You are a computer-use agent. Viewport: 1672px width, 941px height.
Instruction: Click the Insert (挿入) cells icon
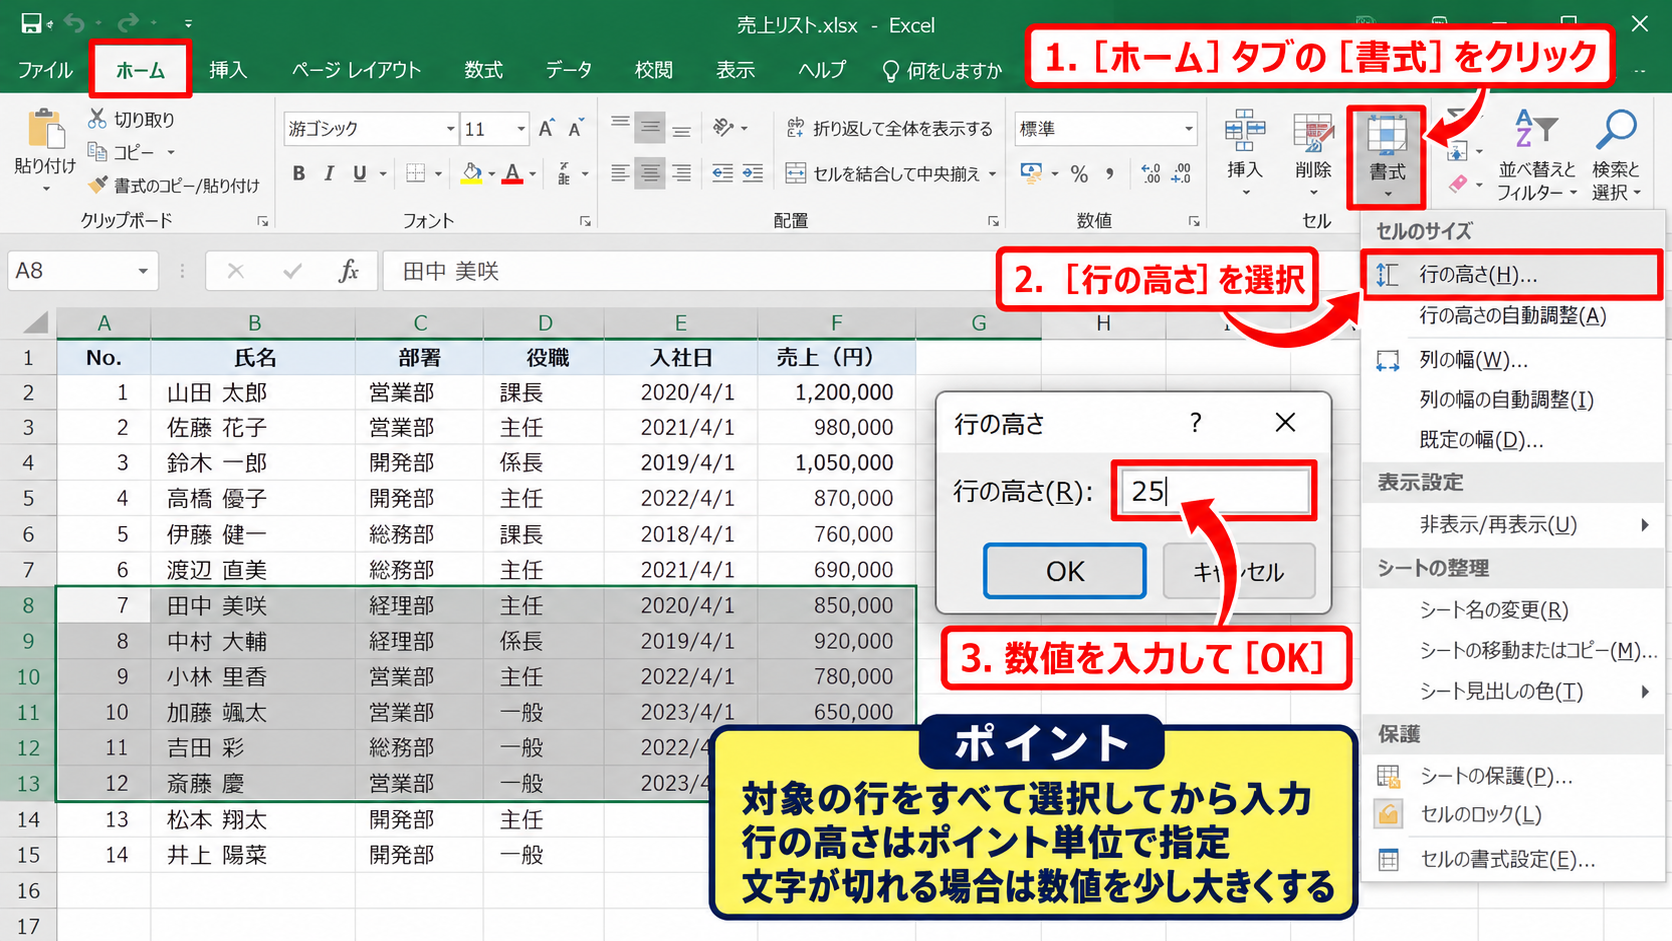point(1245,131)
